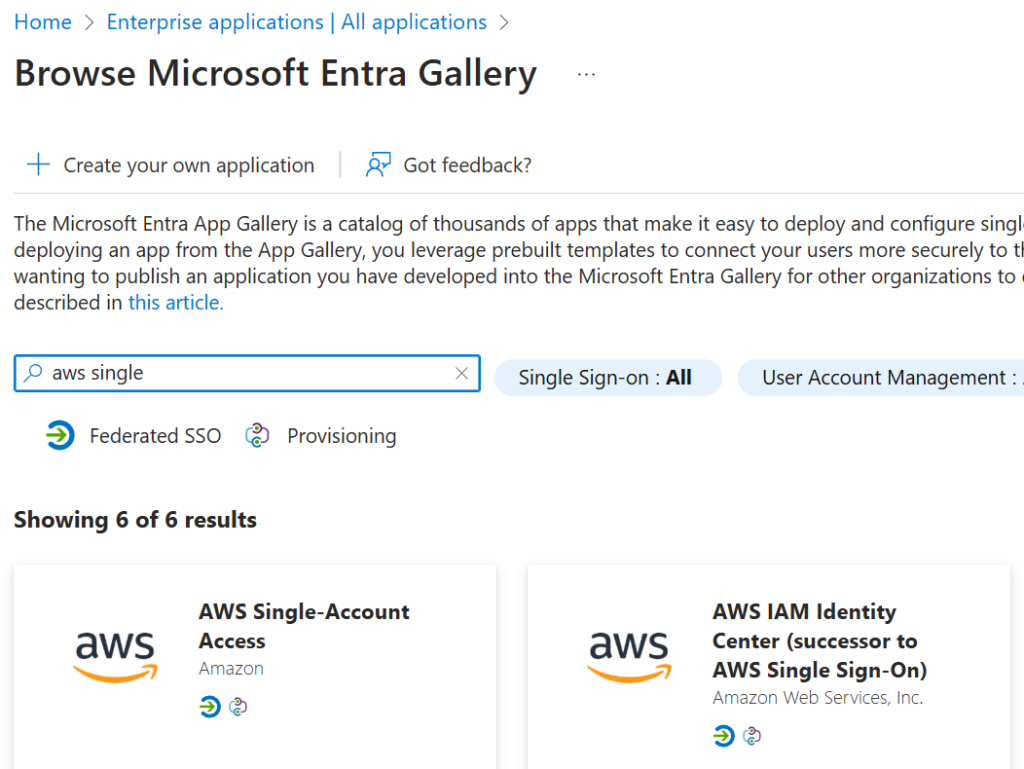Open Enterprise applications | All applications breadcrumb
The height and width of the screenshot is (769, 1024).
[x=296, y=22]
